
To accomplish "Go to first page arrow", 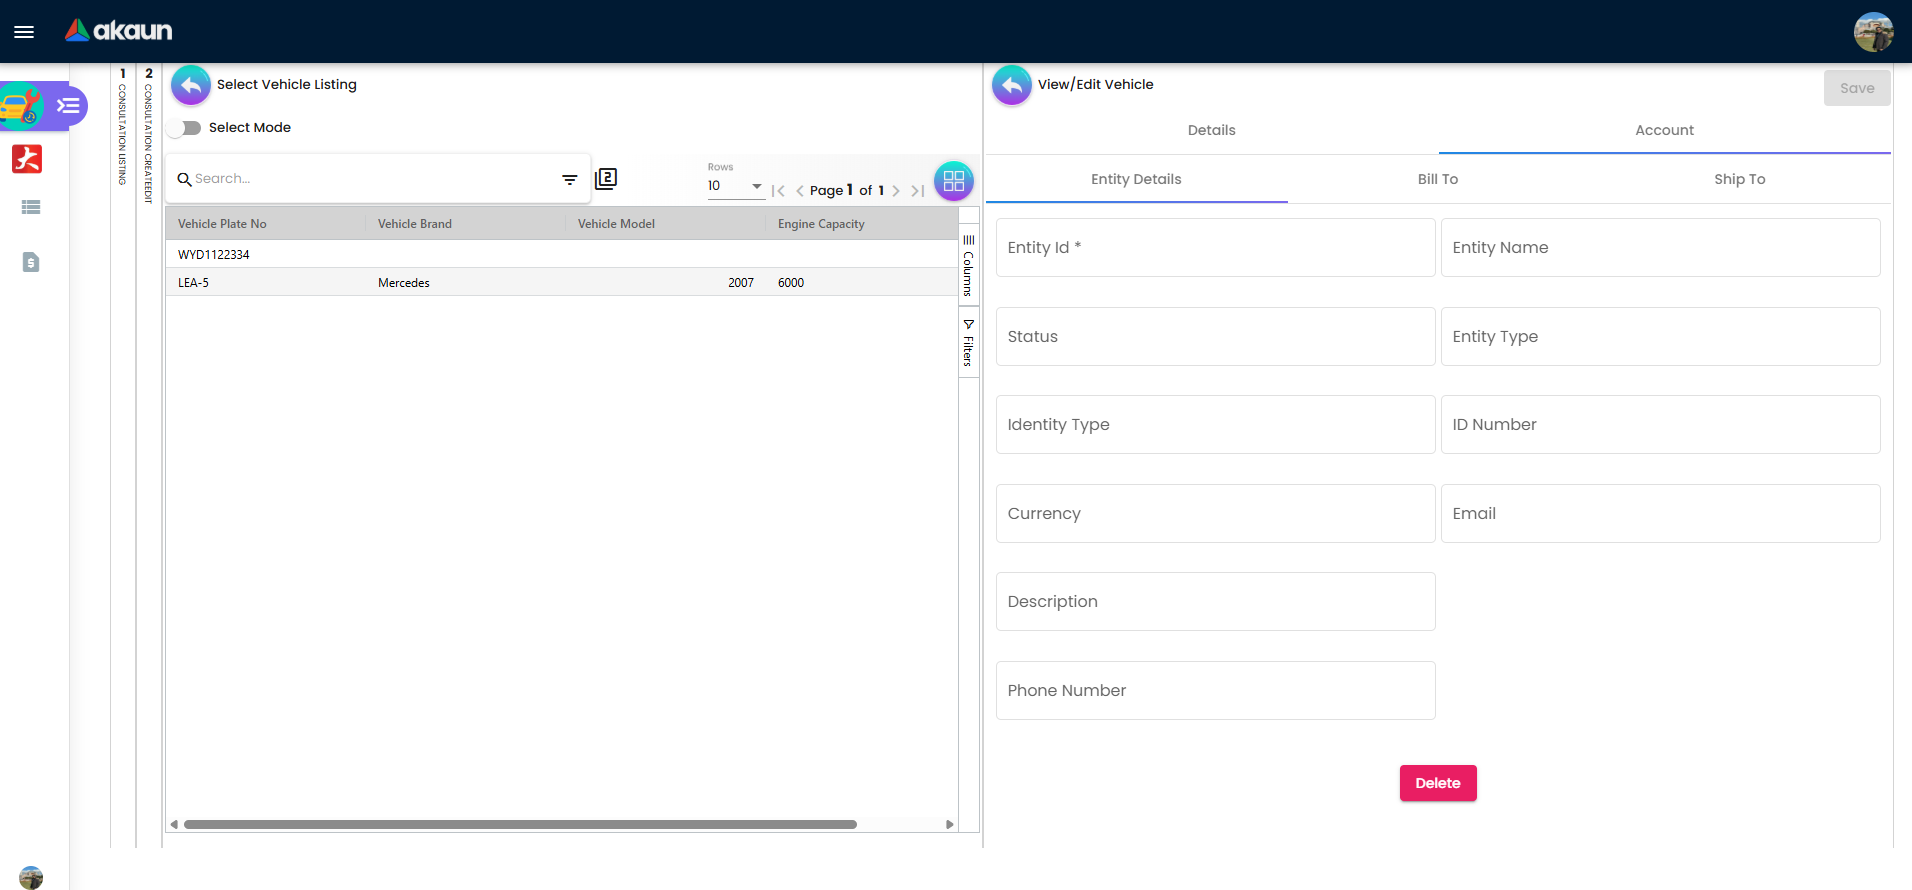I will tap(778, 191).
